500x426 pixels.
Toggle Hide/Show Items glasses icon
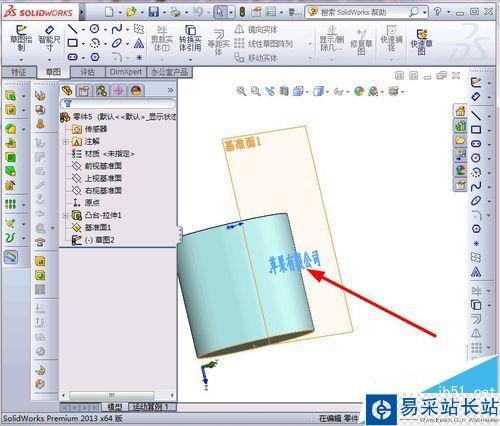click(x=338, y=91)
